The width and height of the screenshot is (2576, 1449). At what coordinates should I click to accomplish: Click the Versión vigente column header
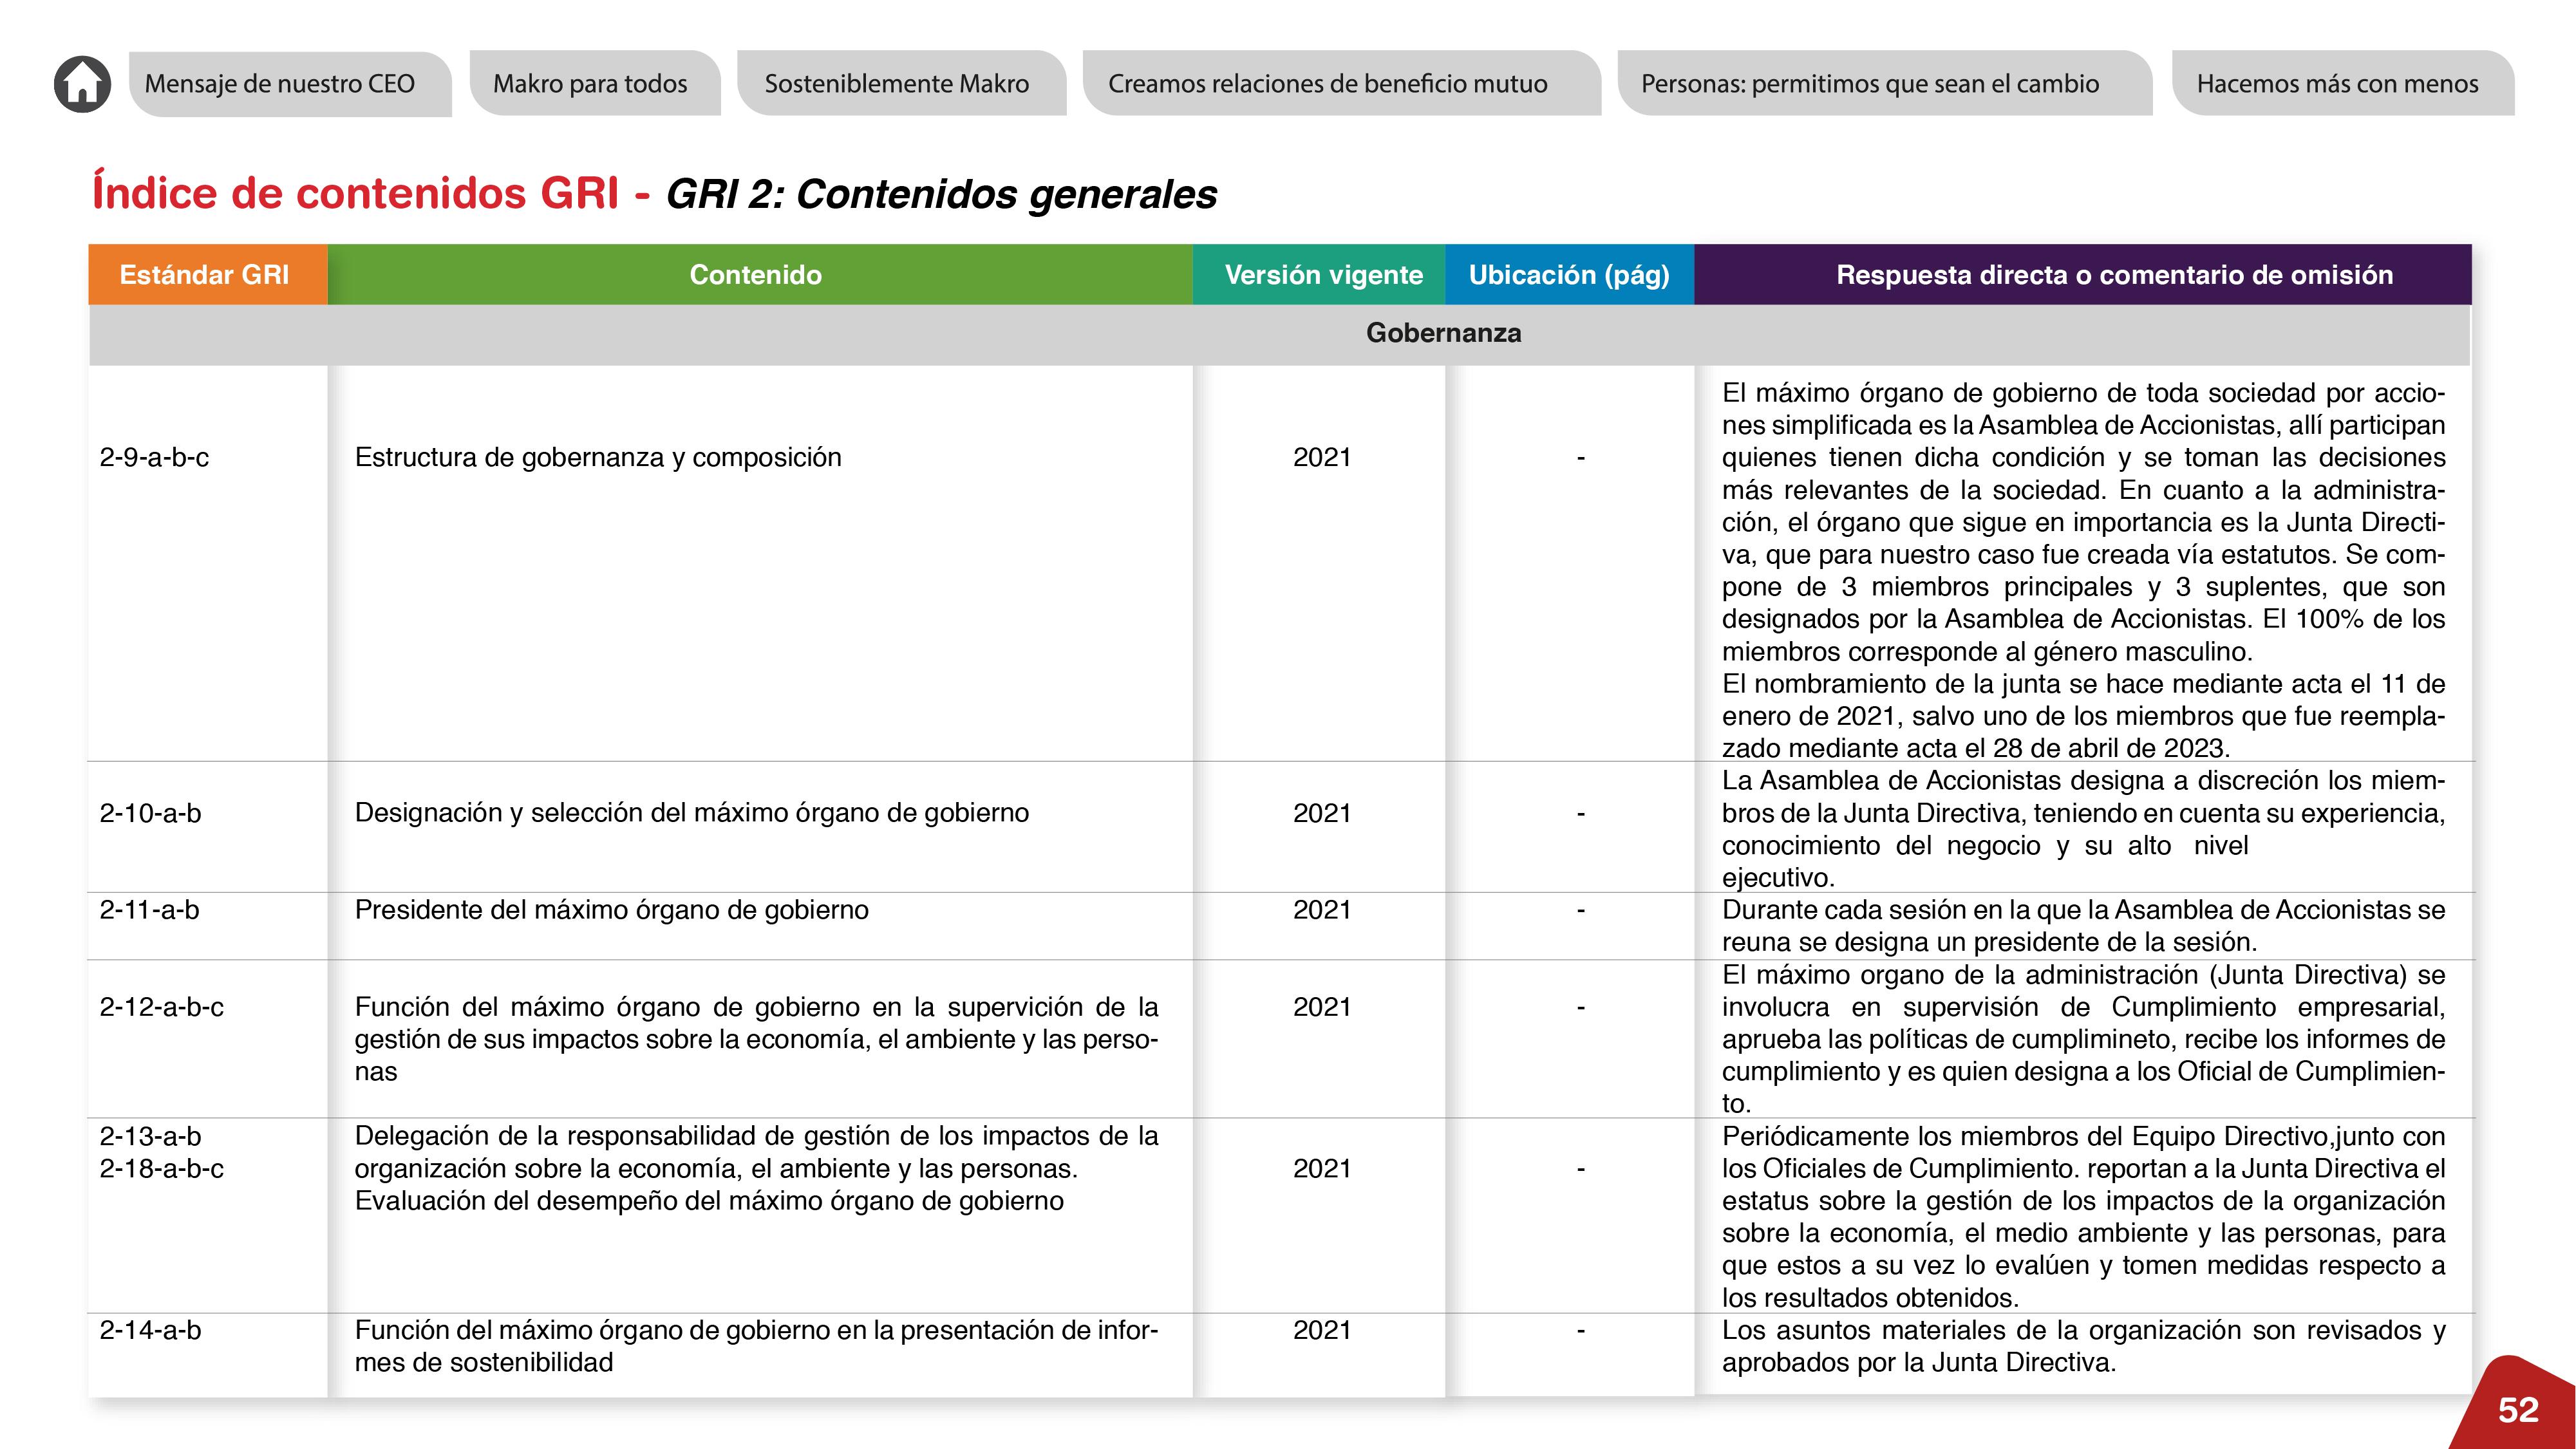click(1323, 275)
